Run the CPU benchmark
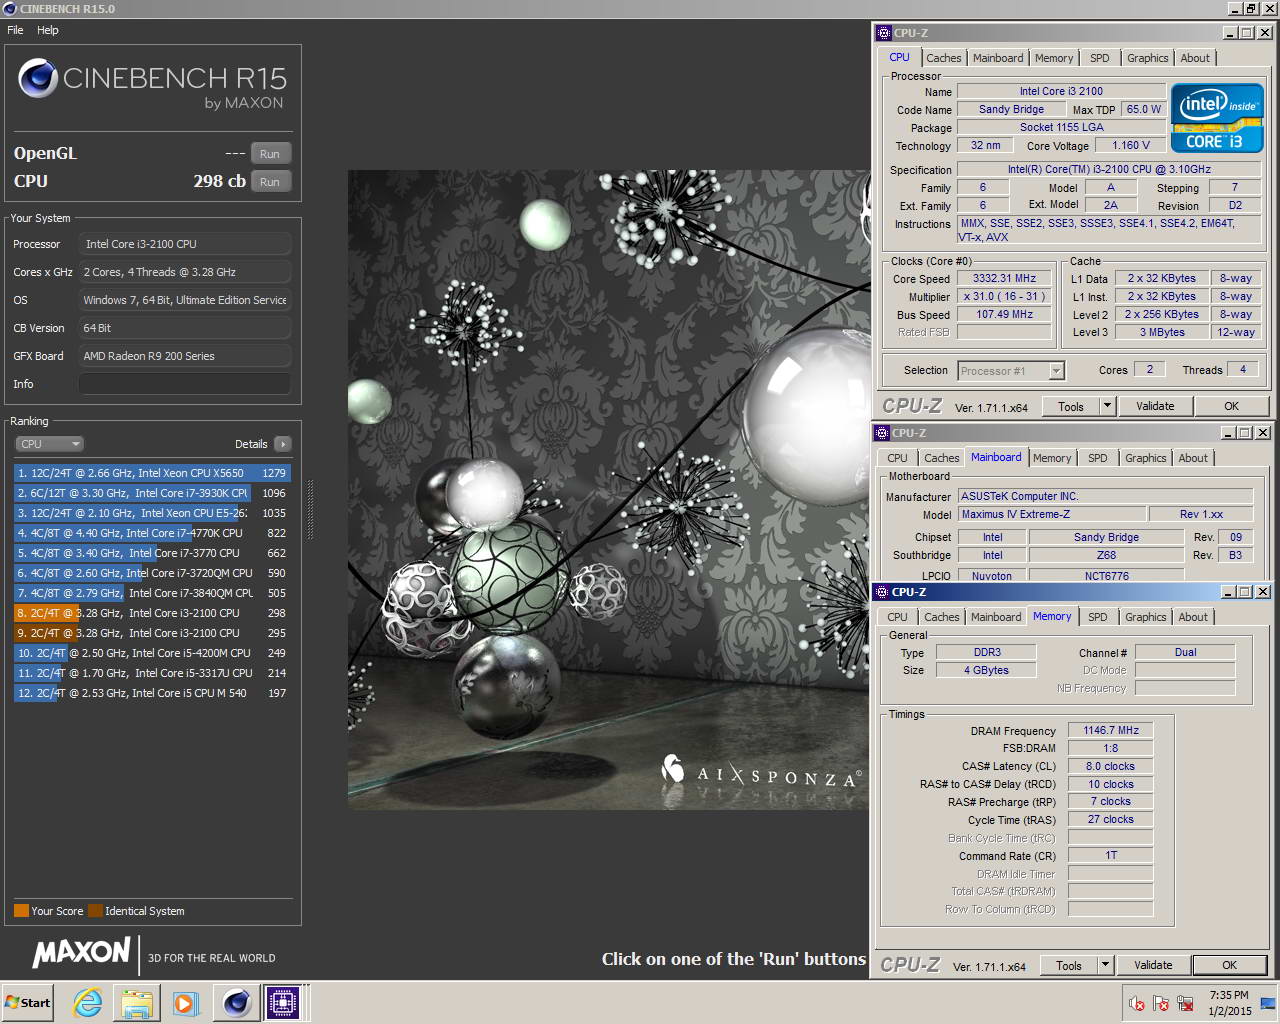Viewport: 1280px width, 1024px height. pos(270,182)
